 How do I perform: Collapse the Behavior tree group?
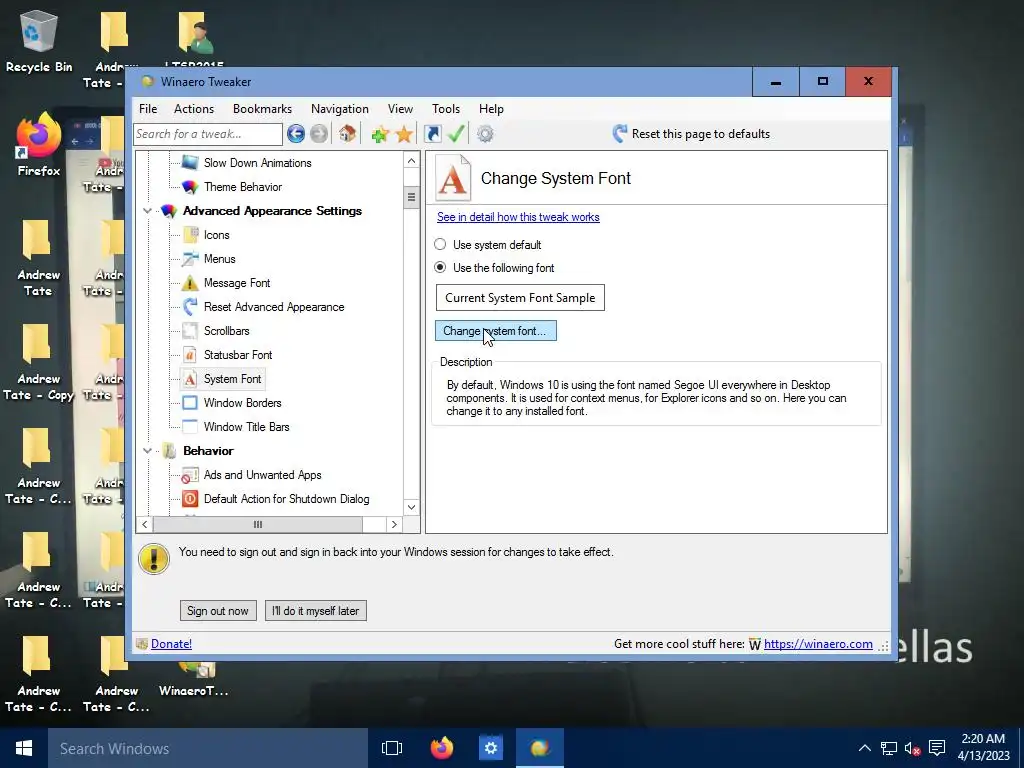click(148, 451)
